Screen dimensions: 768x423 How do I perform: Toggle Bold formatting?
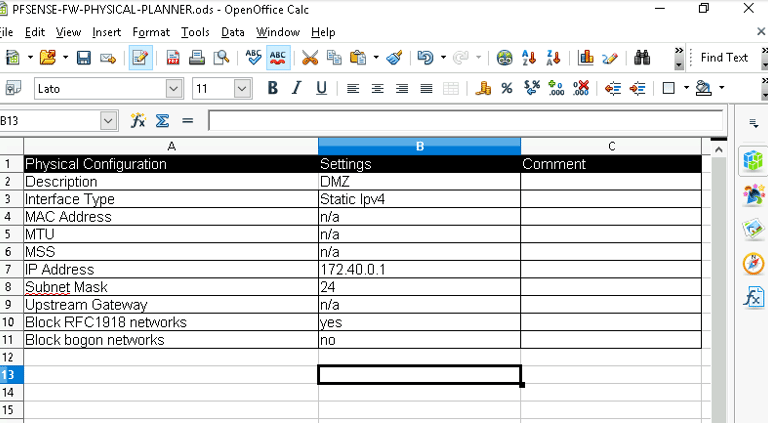click(273, 89)
